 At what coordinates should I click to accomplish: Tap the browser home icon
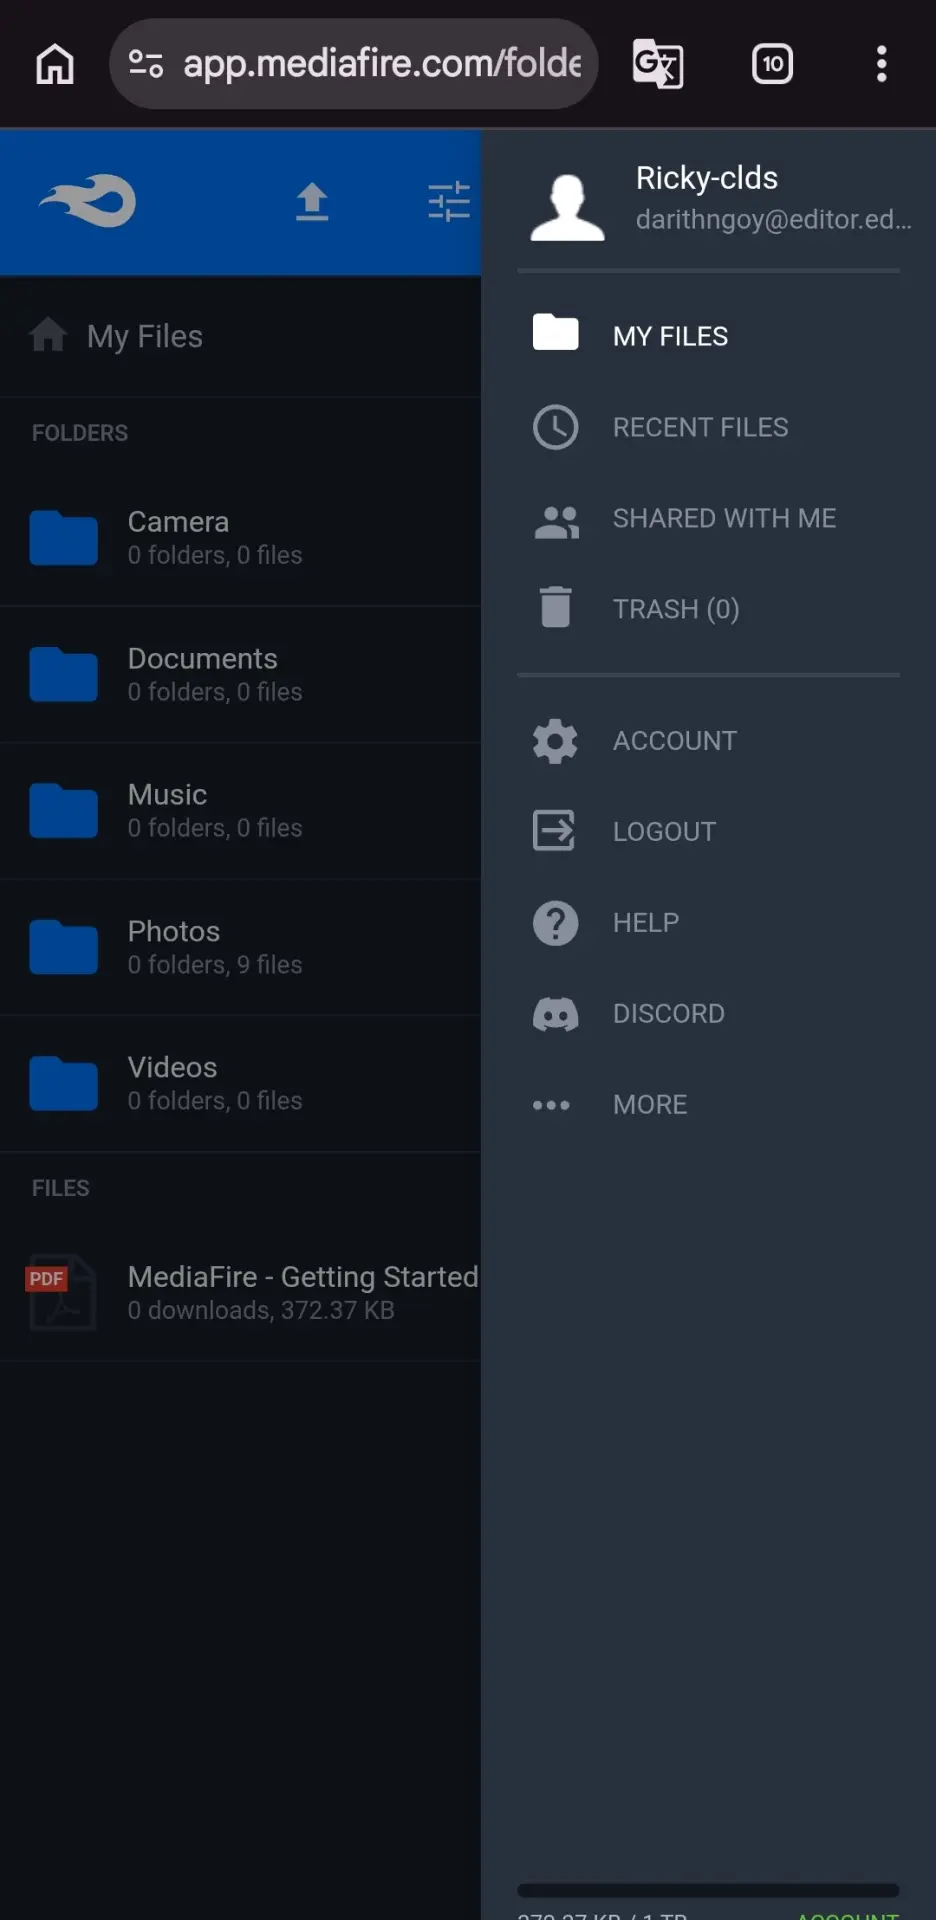pos(55,64)
